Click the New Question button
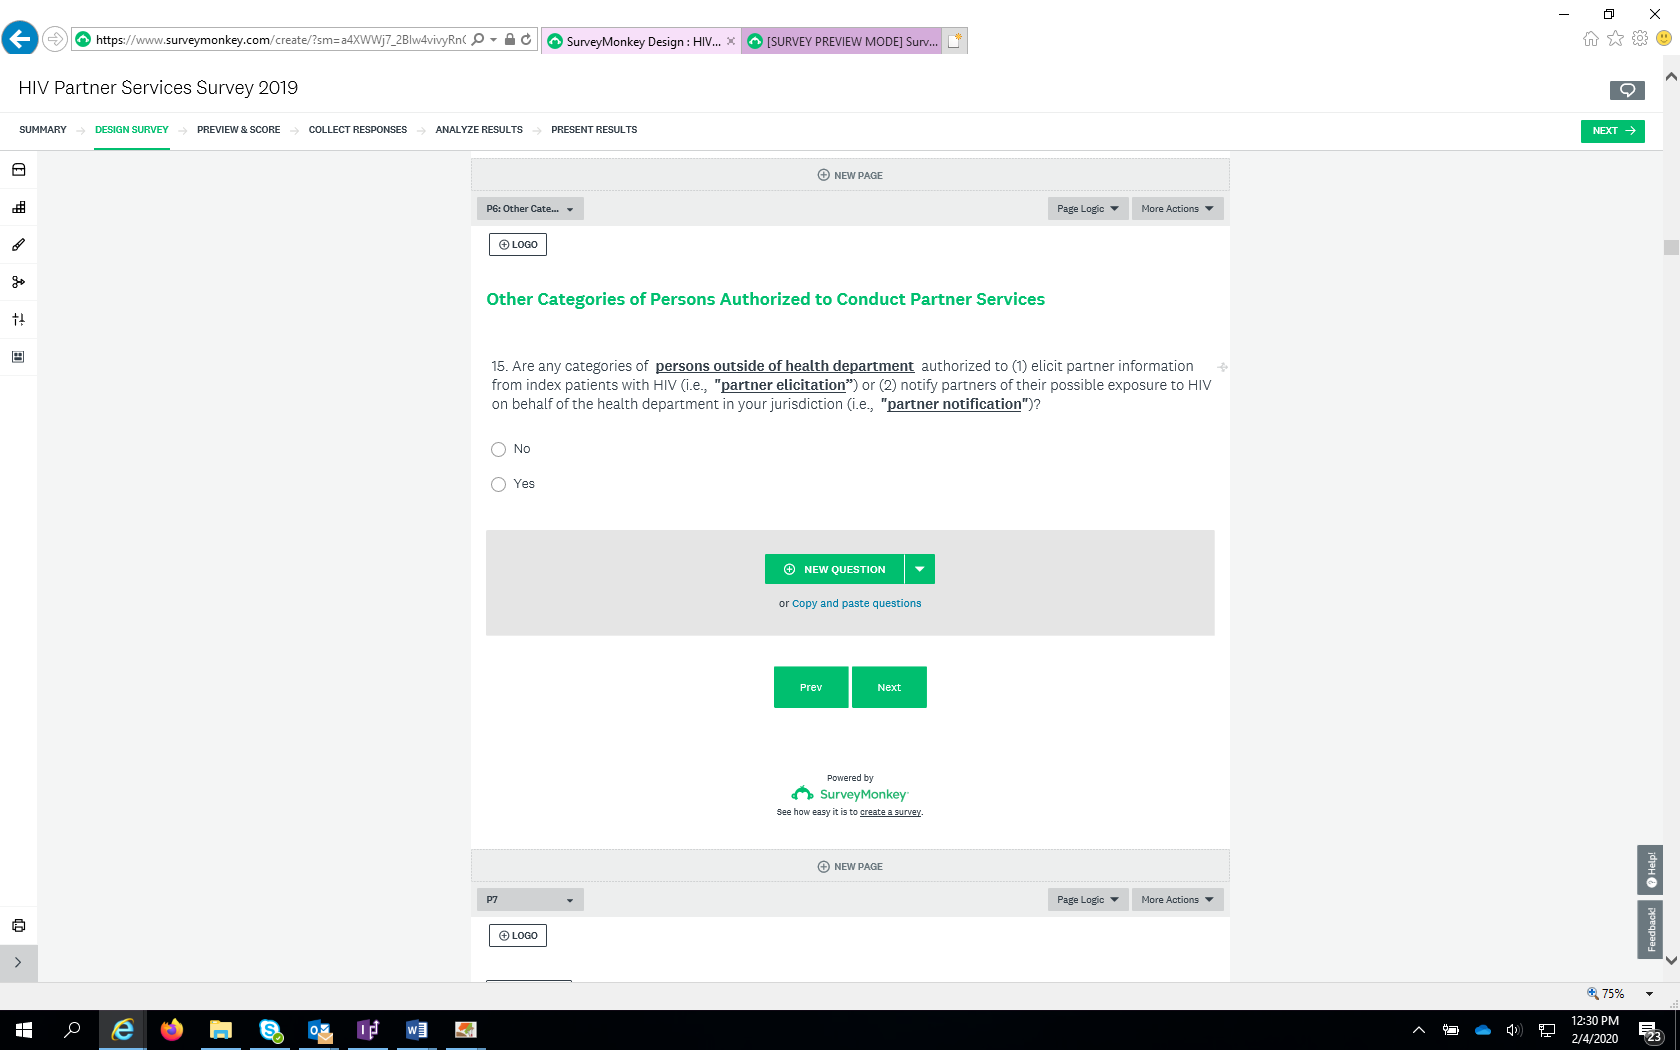1680x1050 pixels. pyautogui.click(x=834, y=569)
